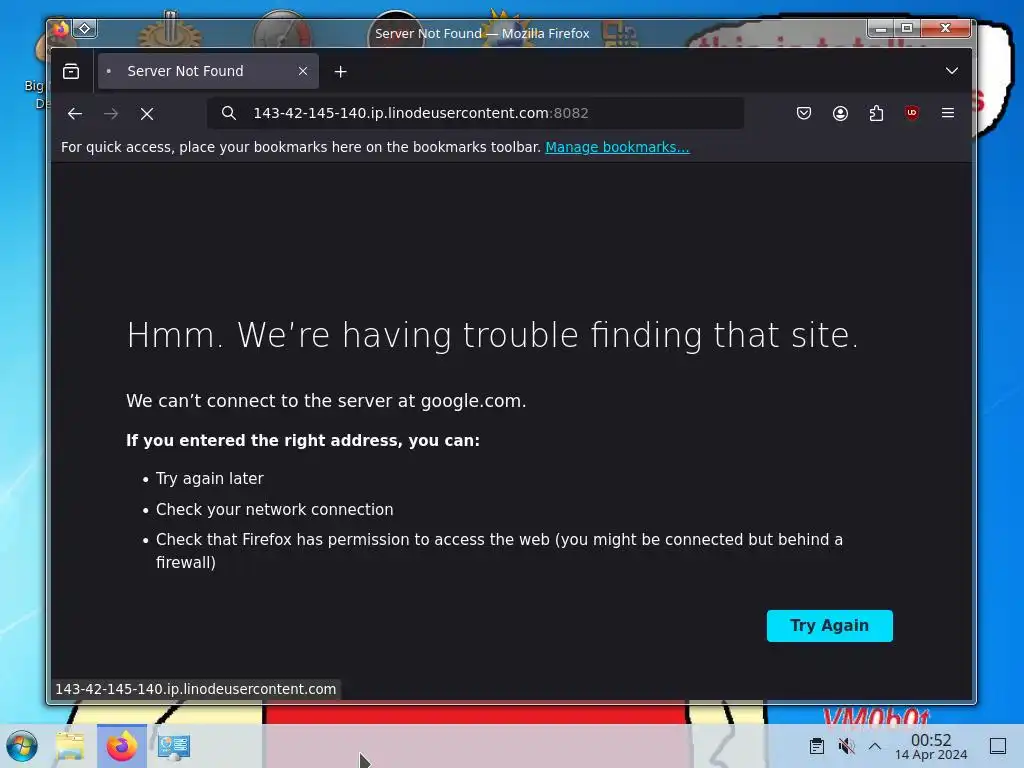Toggle the muted volume tray icon

coord(846,746)
